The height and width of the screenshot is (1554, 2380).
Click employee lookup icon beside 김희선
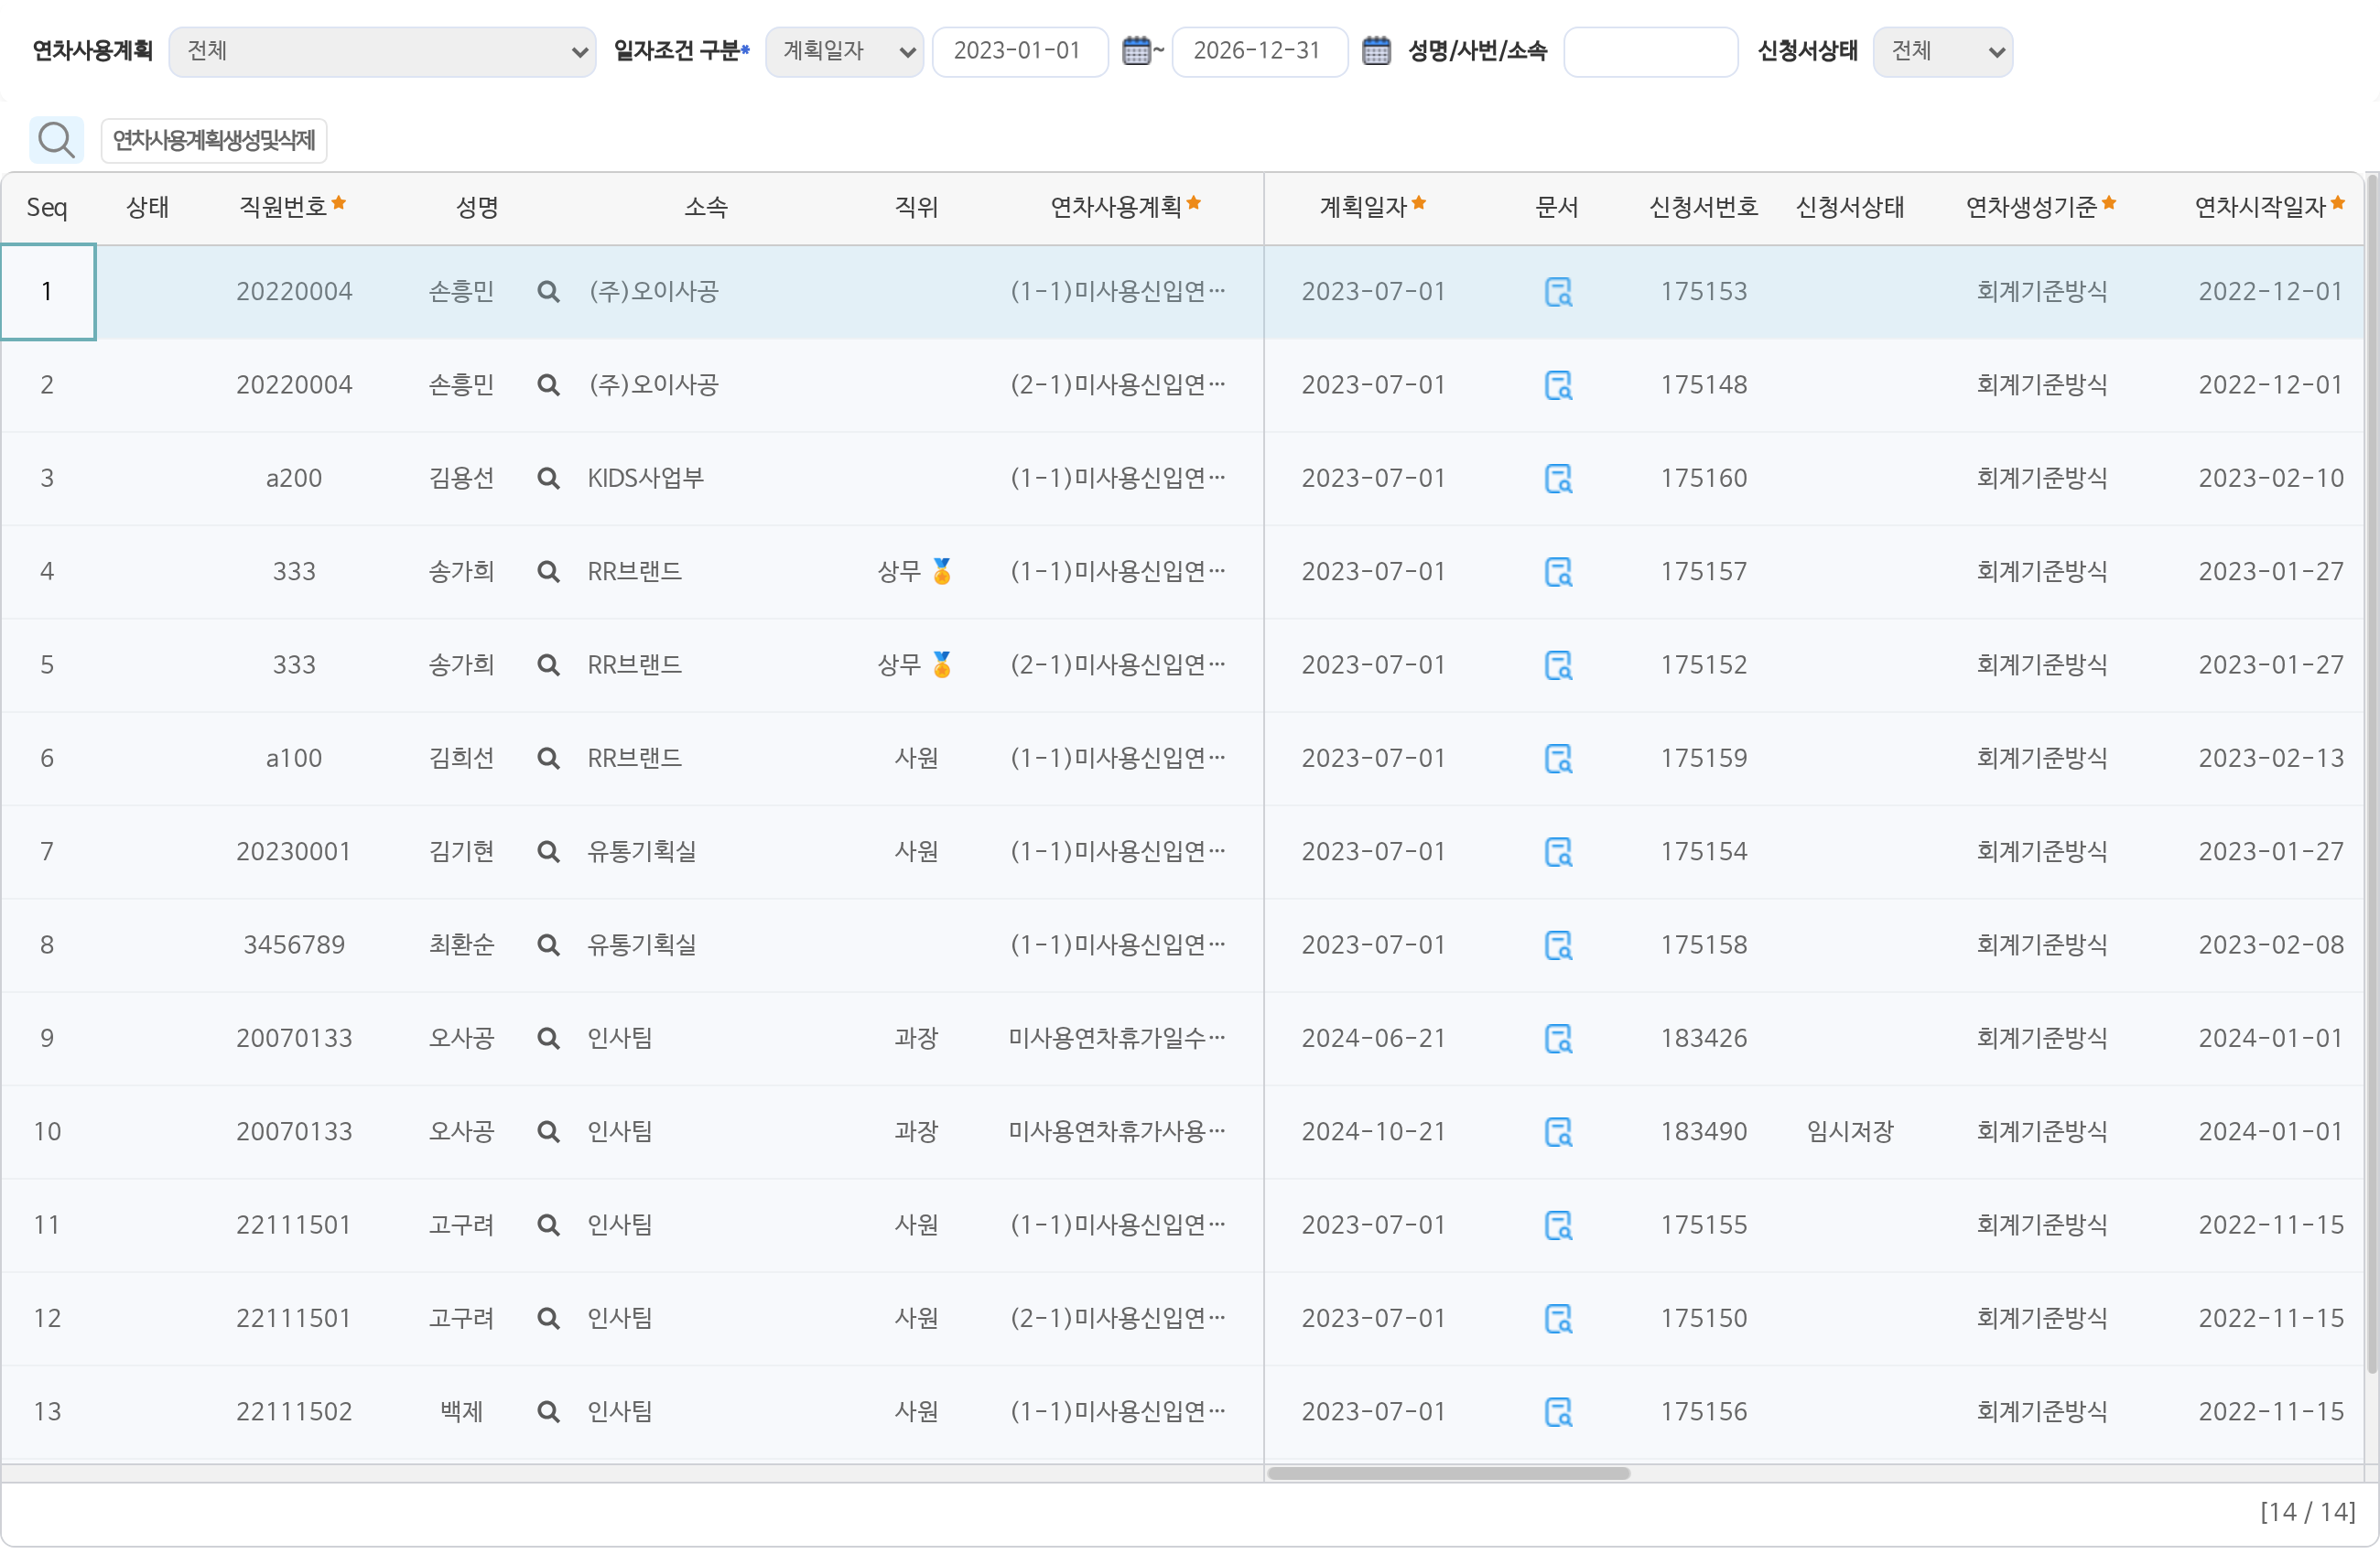548,758
